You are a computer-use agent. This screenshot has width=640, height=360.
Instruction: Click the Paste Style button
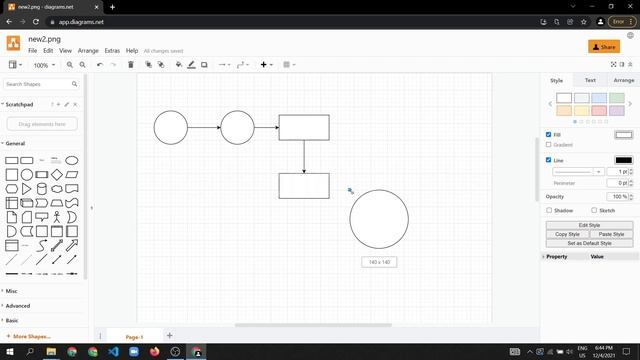coord(611,234)
